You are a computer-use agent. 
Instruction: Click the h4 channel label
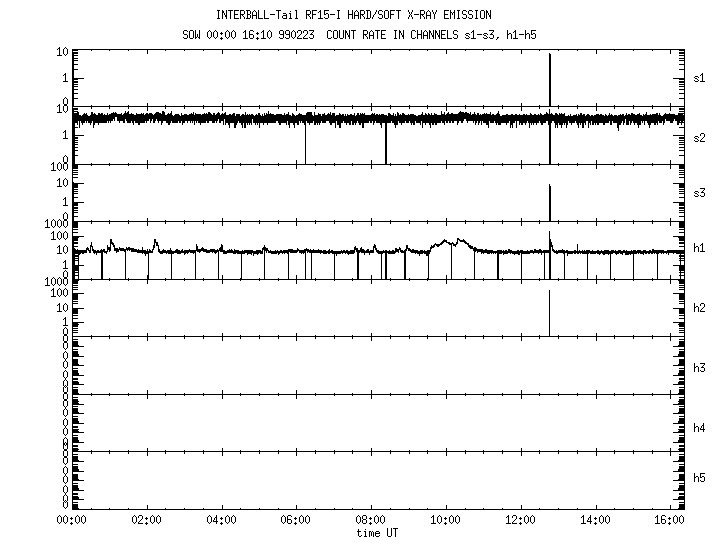(x=699, y=428)
